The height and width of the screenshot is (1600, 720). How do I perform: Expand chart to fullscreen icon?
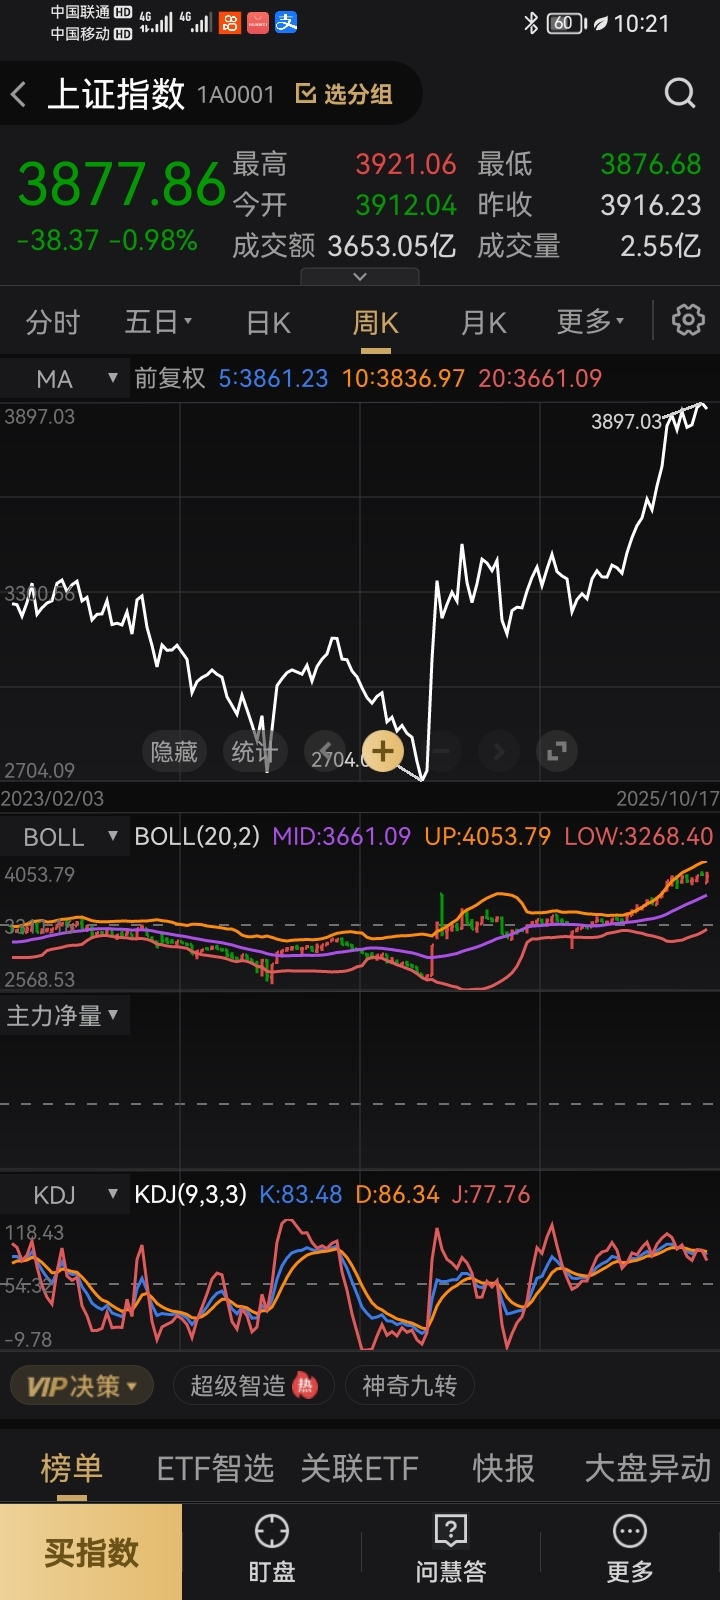click(557, 751)
